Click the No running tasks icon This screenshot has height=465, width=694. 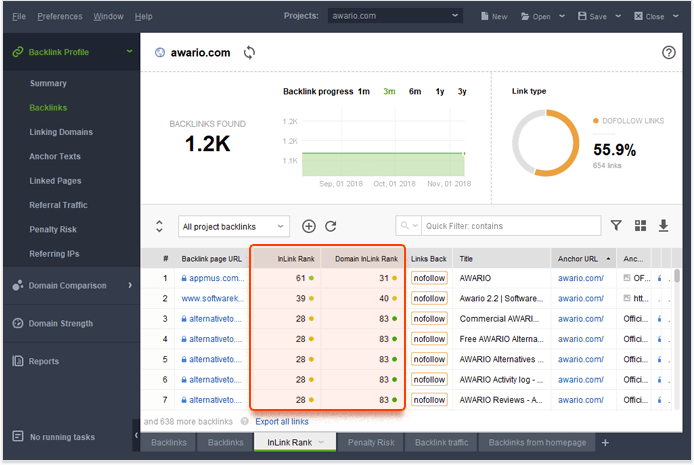click(x=18, y=436)
